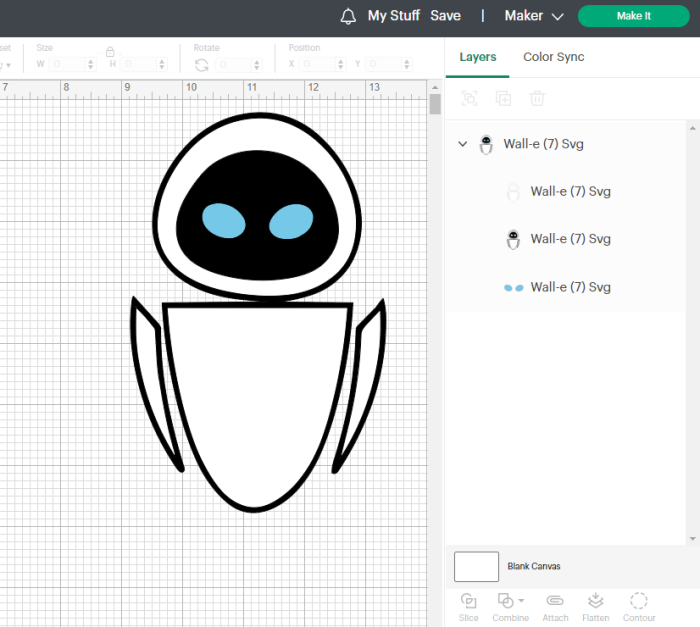Click the Flatten tool
The image size is (700, 627).
(x=596, y=607)
